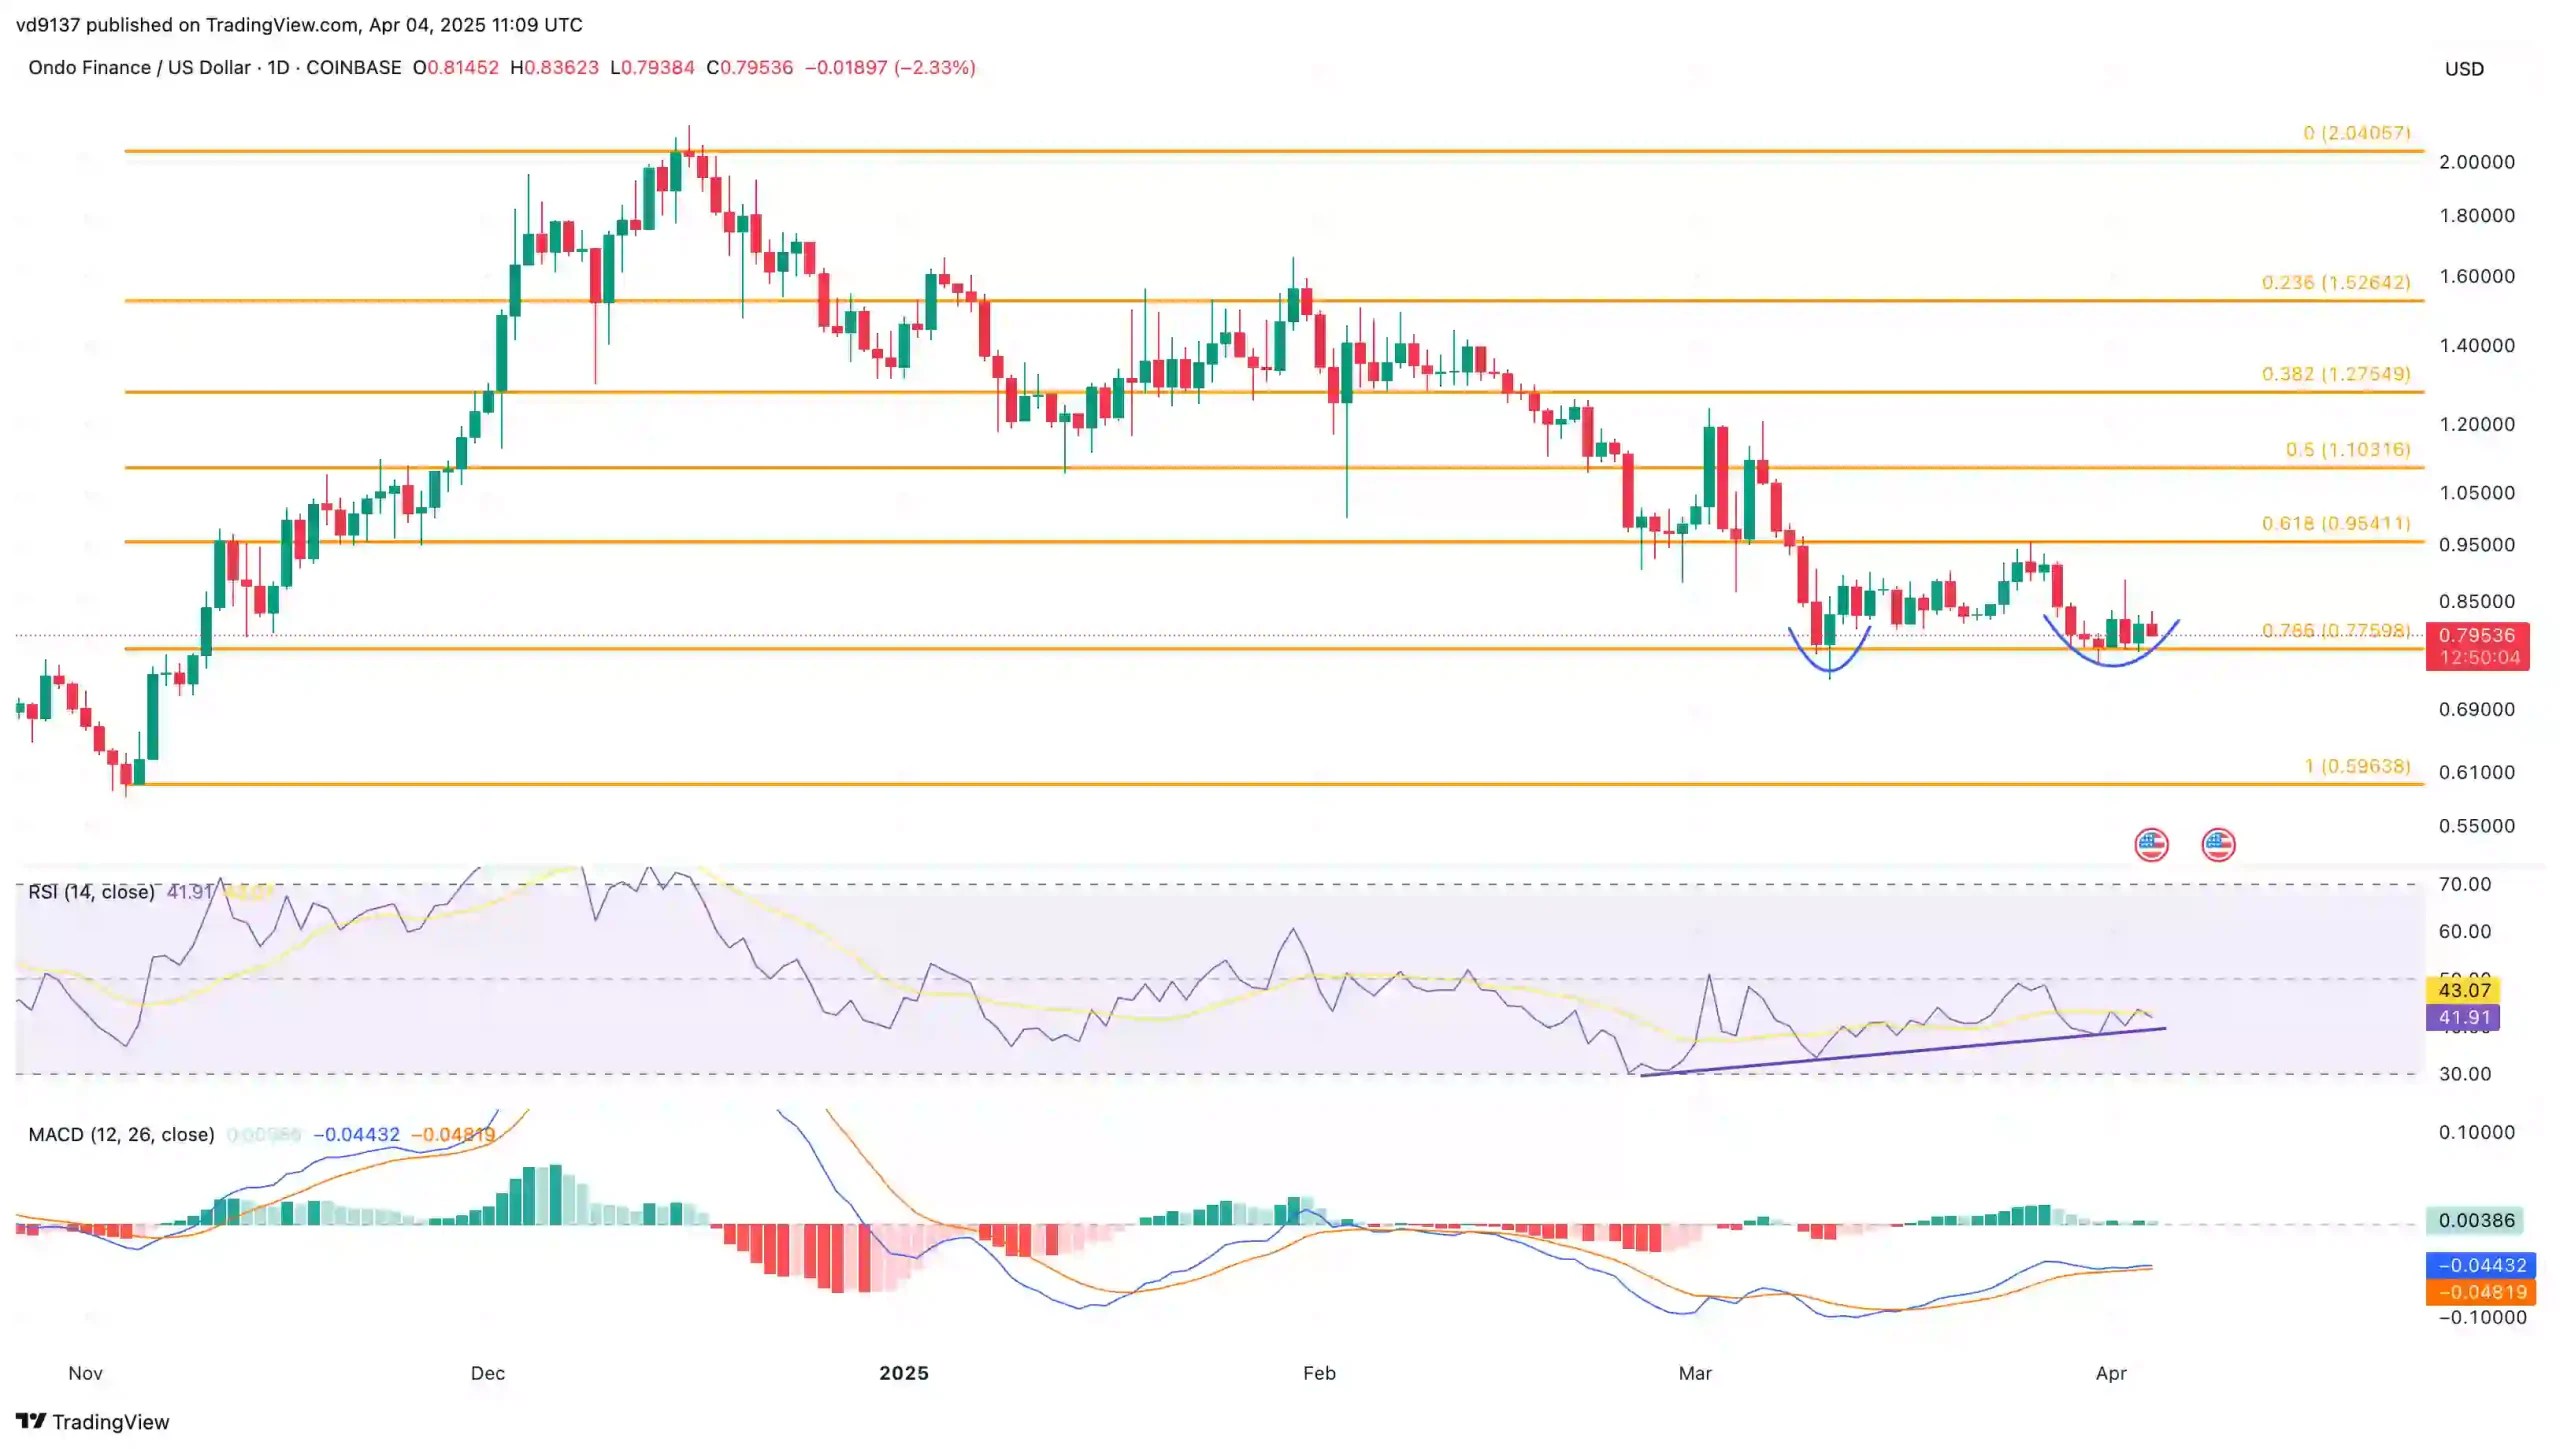The height and width of the screenshot is (1449, 2560).
Task: Click the Ondo Finance / US Dollar symbol title
Action: pos(139,67)
